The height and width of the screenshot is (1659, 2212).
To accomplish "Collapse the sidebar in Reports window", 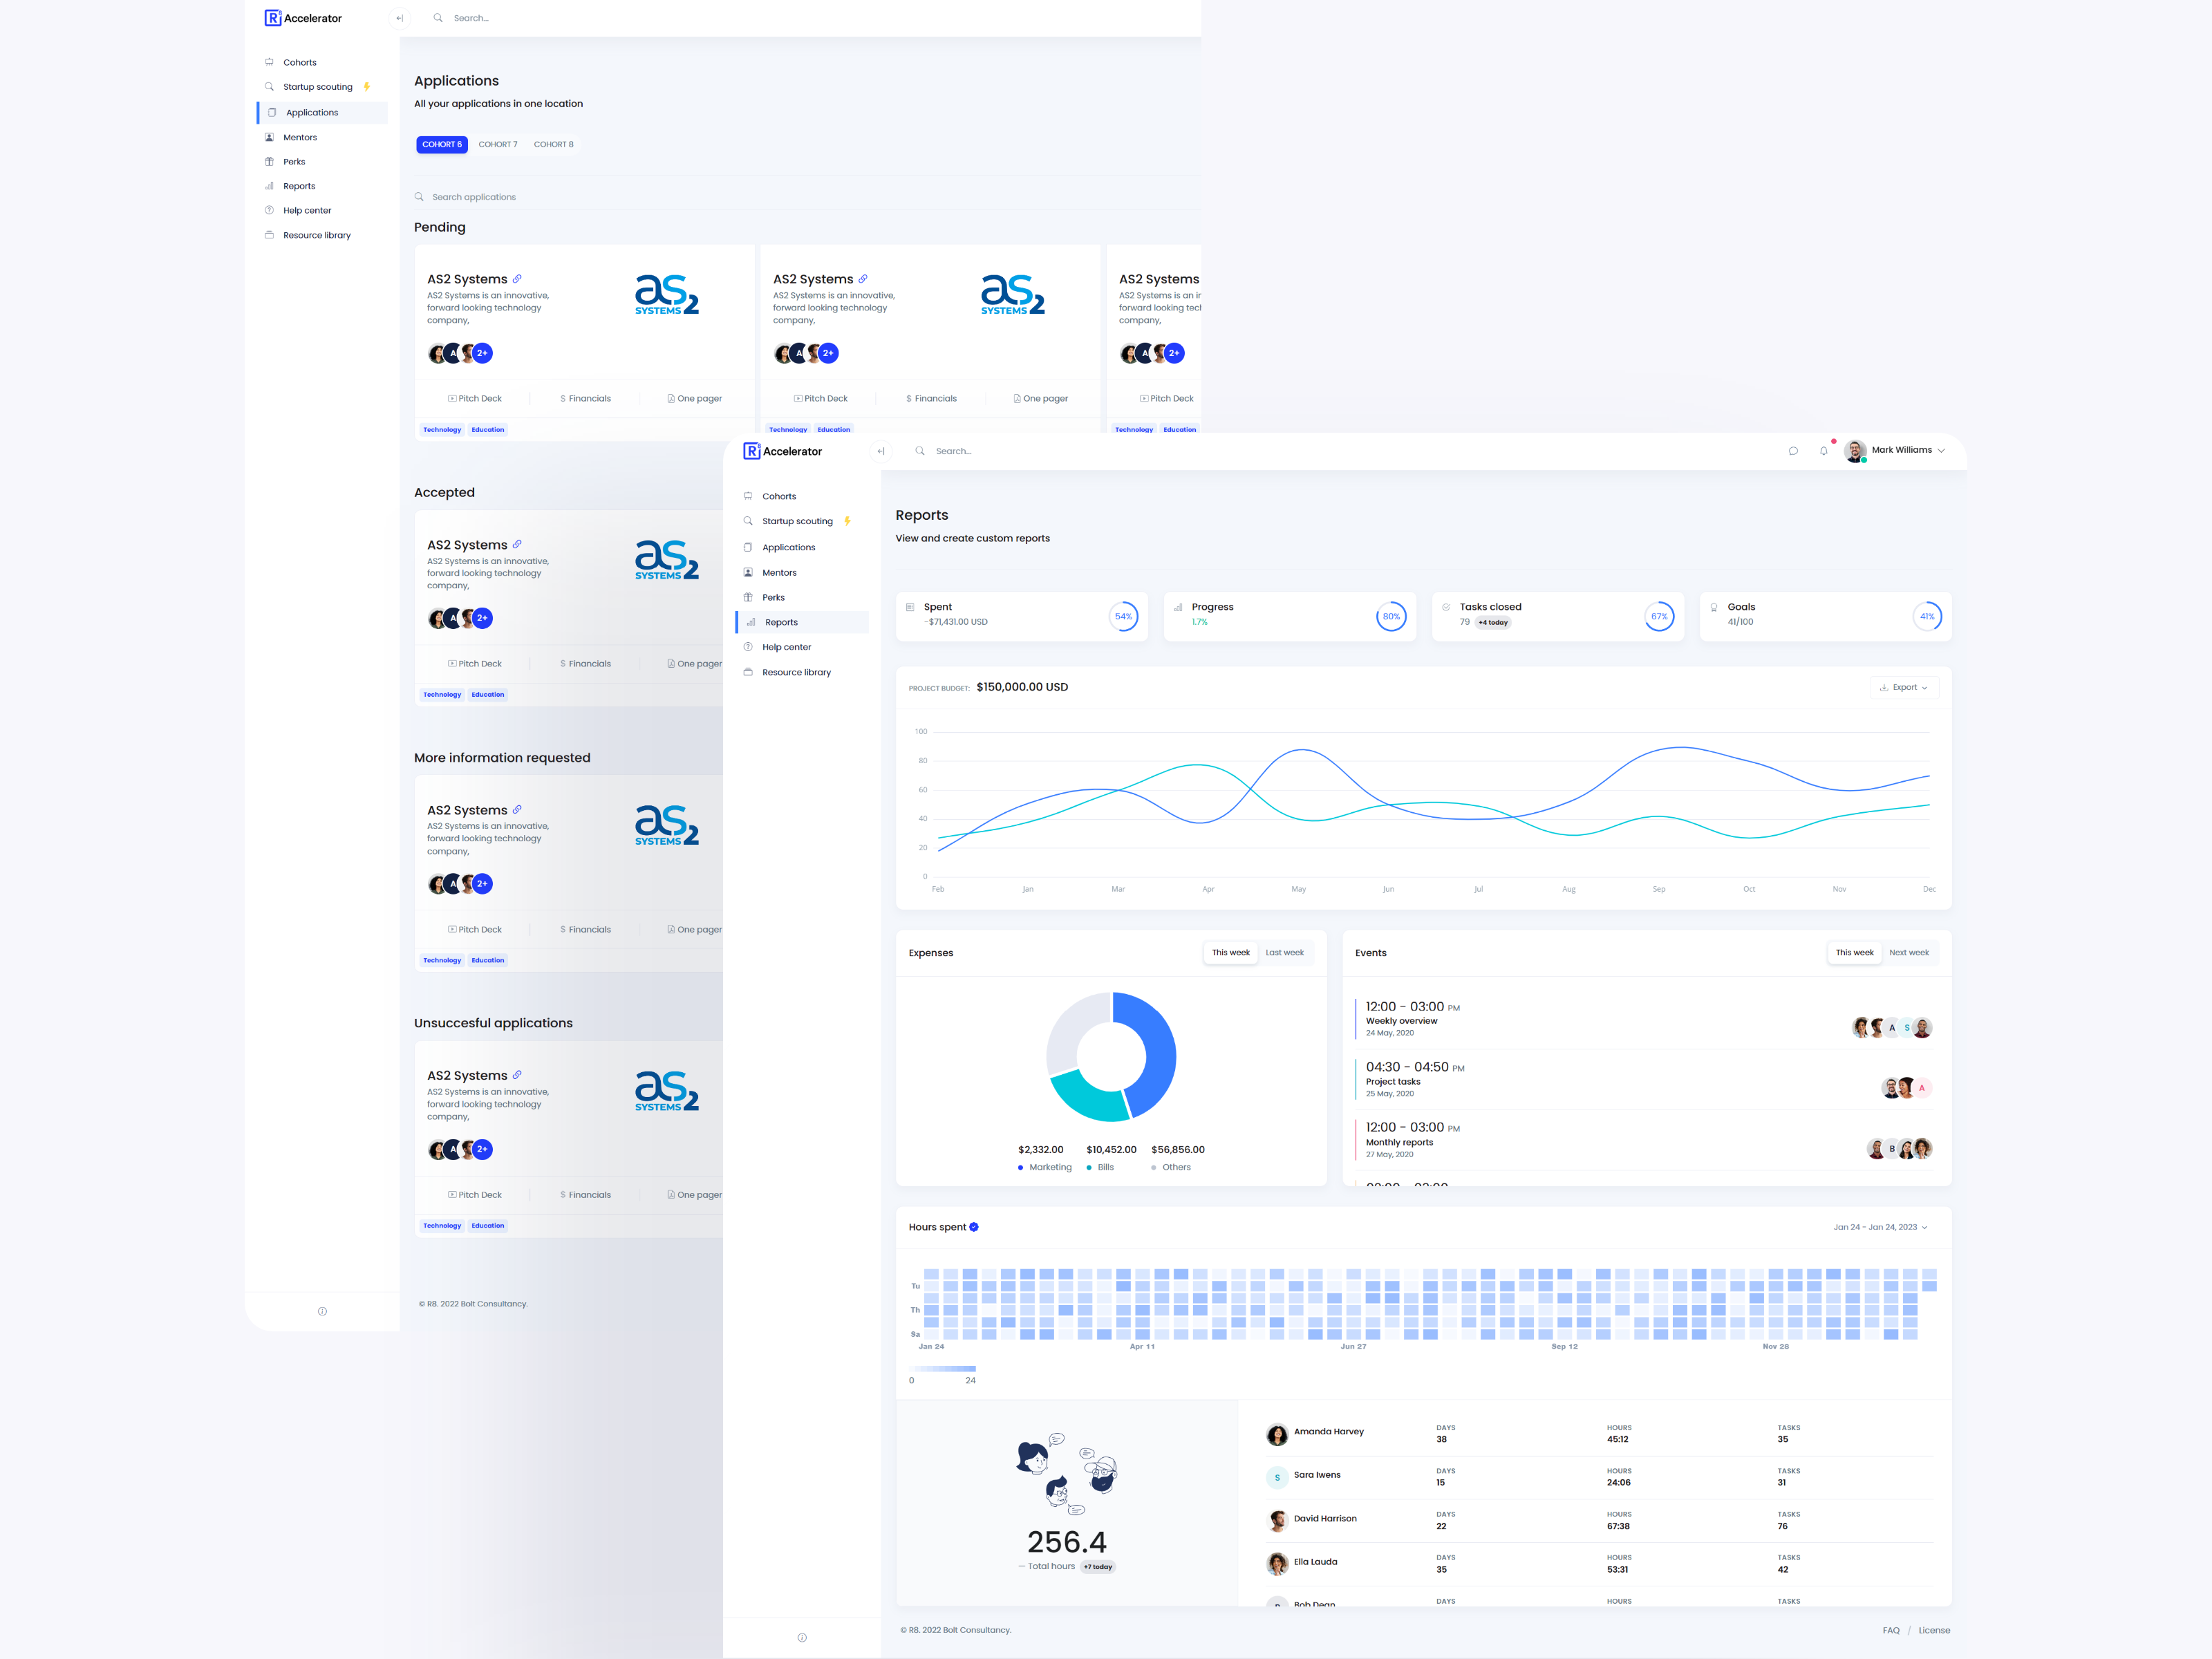I will click(881, 451).
